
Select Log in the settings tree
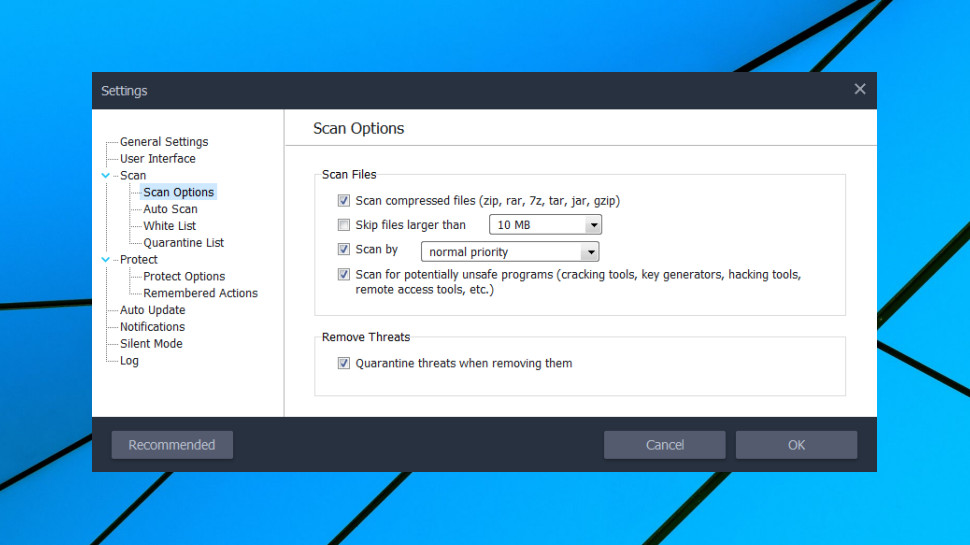tap(129, 361)
